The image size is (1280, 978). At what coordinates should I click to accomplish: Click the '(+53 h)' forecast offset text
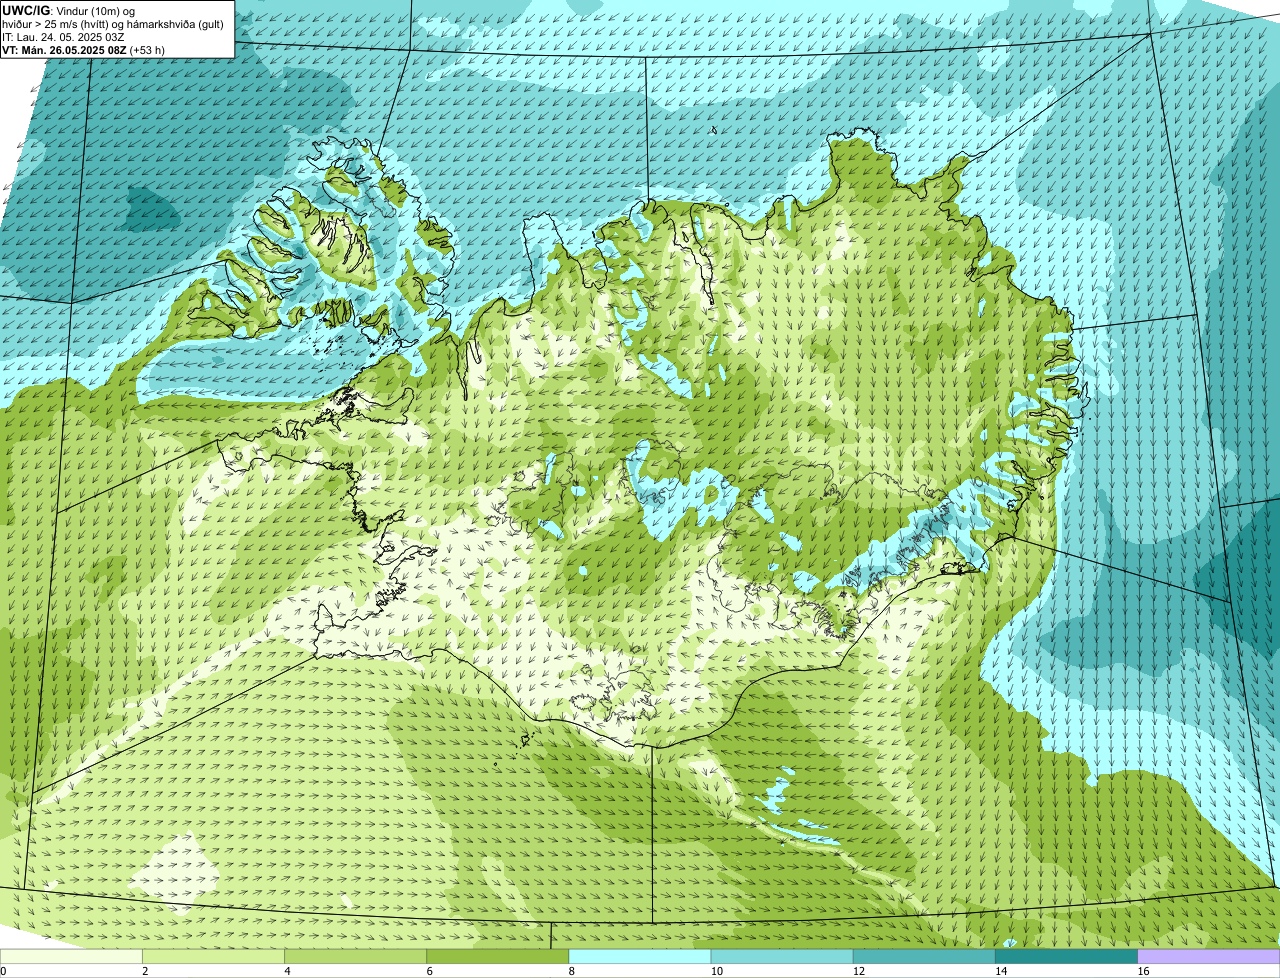coord(147,49)
